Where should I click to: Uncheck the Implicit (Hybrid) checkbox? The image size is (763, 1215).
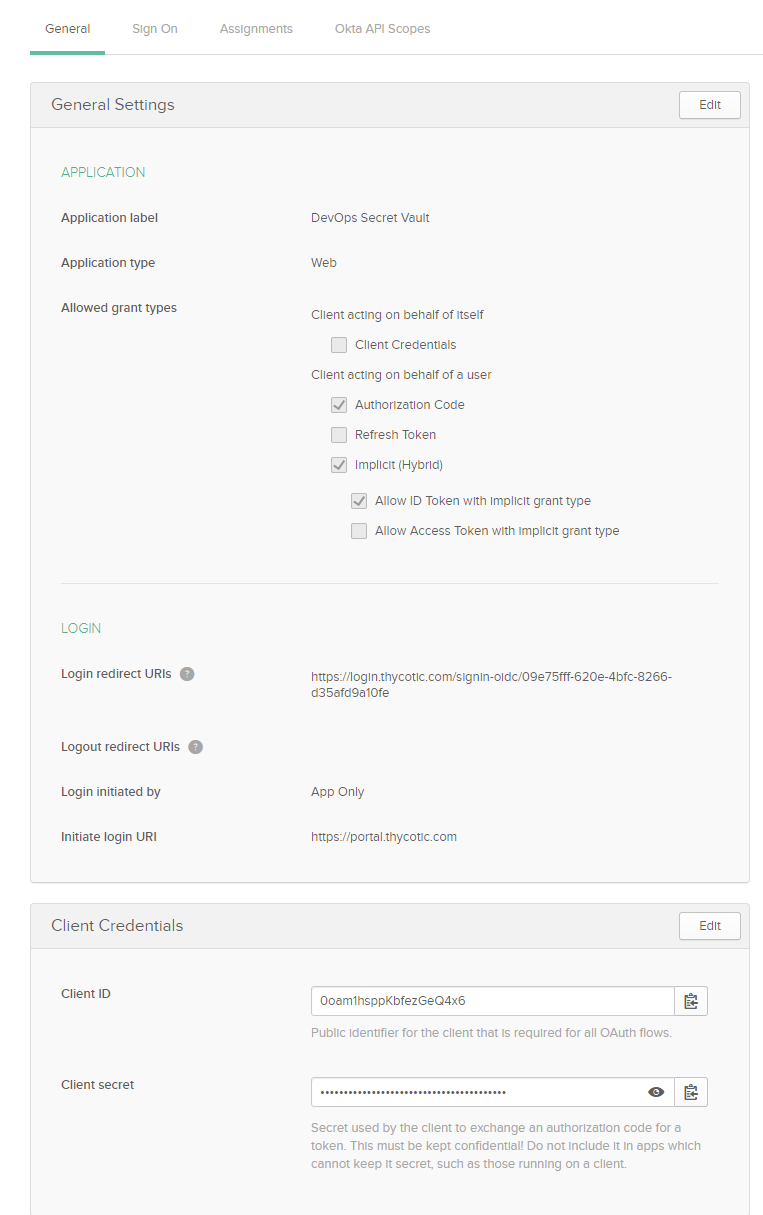point(339,465)
